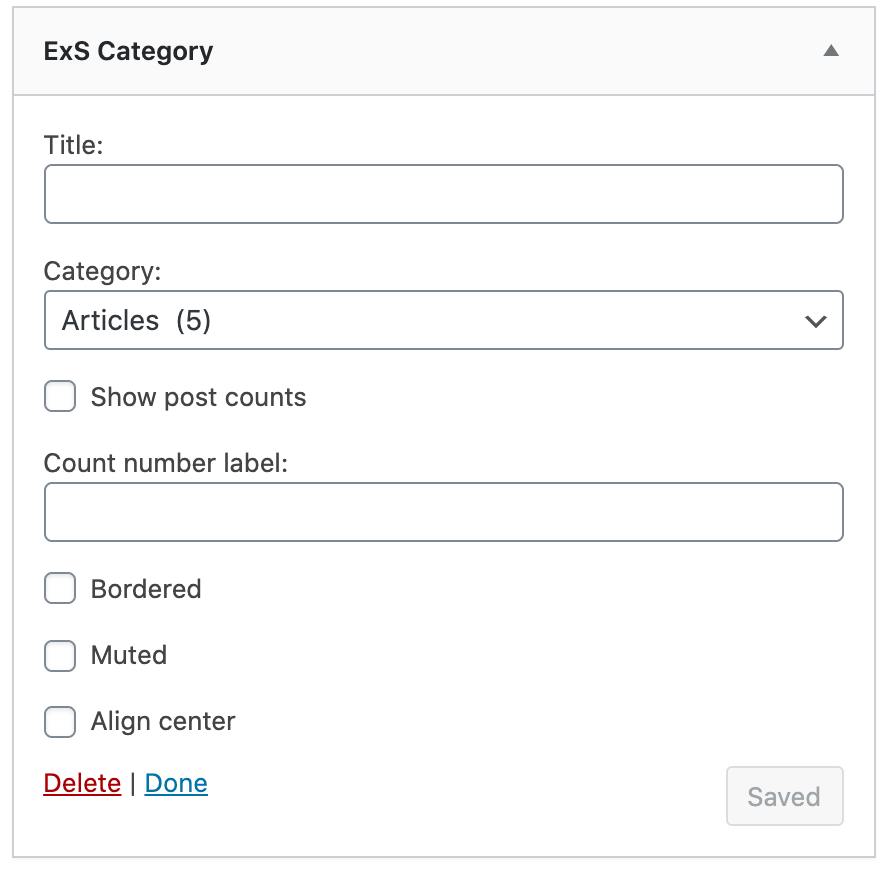The height and width of the screenshot is (870, 884).
Task: Click the 'Bordered' label text
Action: pos(146,589)
